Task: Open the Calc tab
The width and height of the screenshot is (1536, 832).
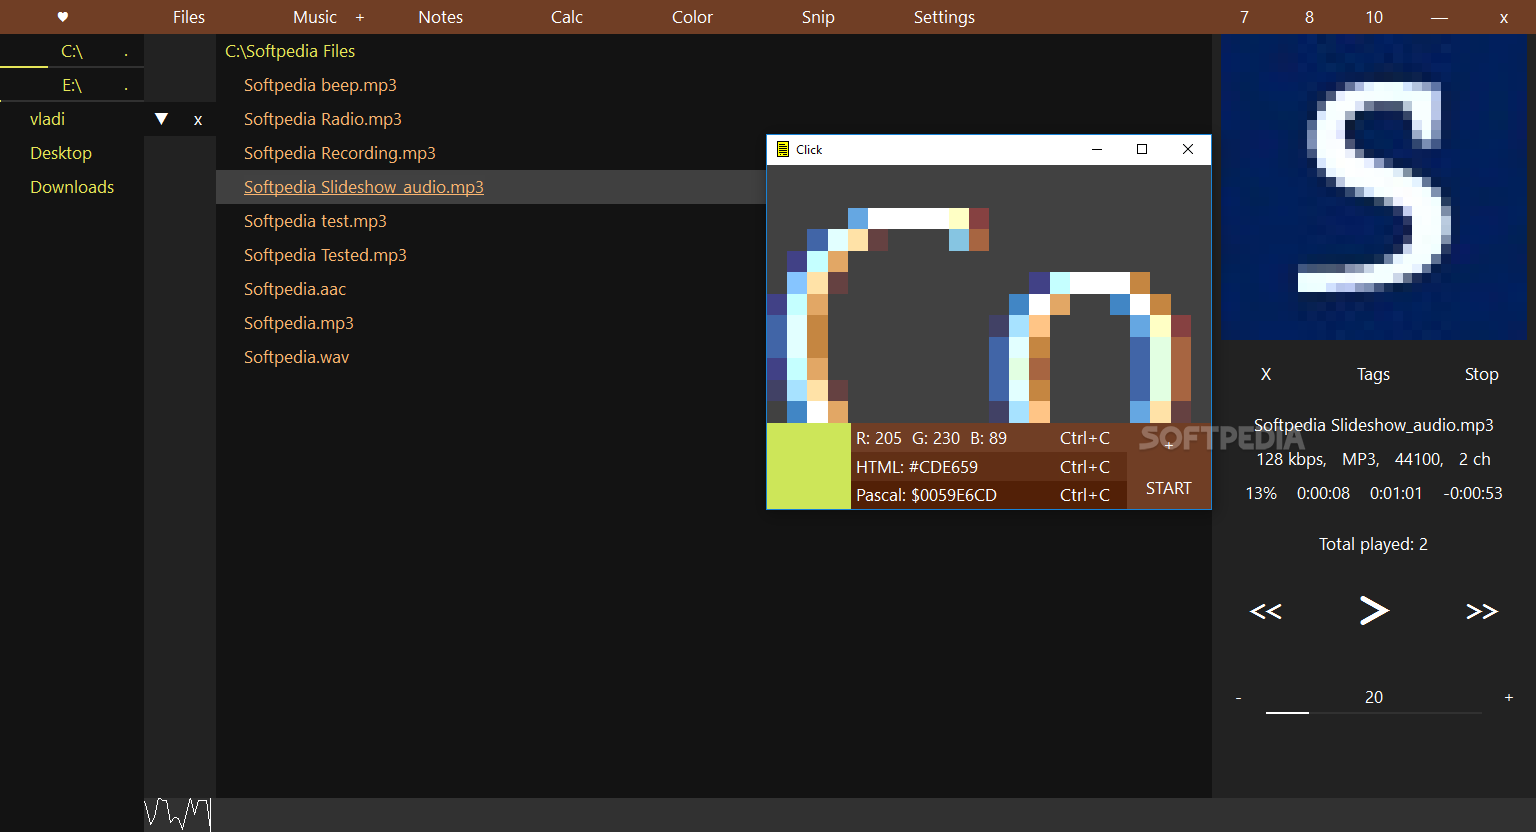Action: (x=567, y=17)
